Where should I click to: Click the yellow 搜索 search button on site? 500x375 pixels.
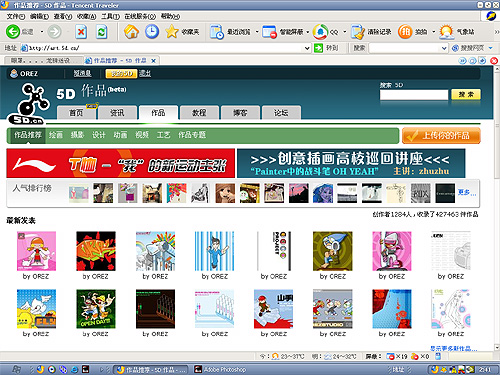[466, 94]
